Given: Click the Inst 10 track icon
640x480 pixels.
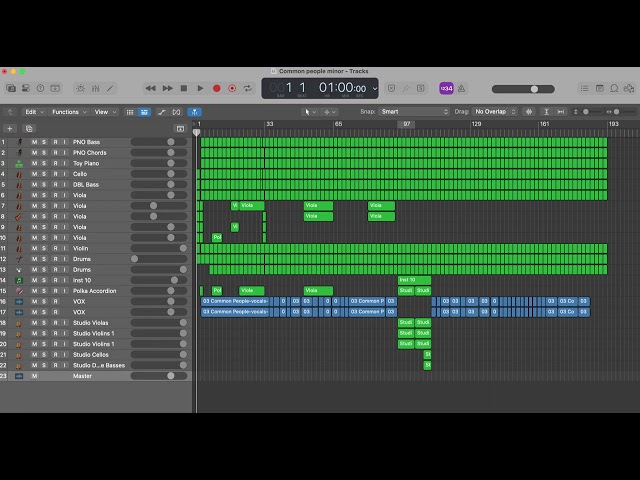Looking at the screenshot, I should click(19, 280).
